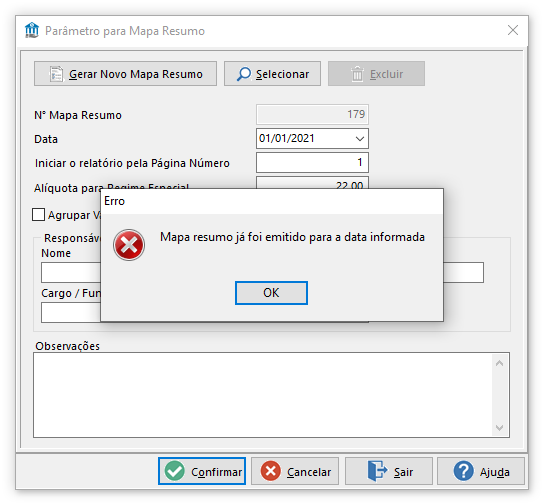The image size is (545, 503).
Task: Click OK in the Erro dialog
Action: [x=271, y=293]
